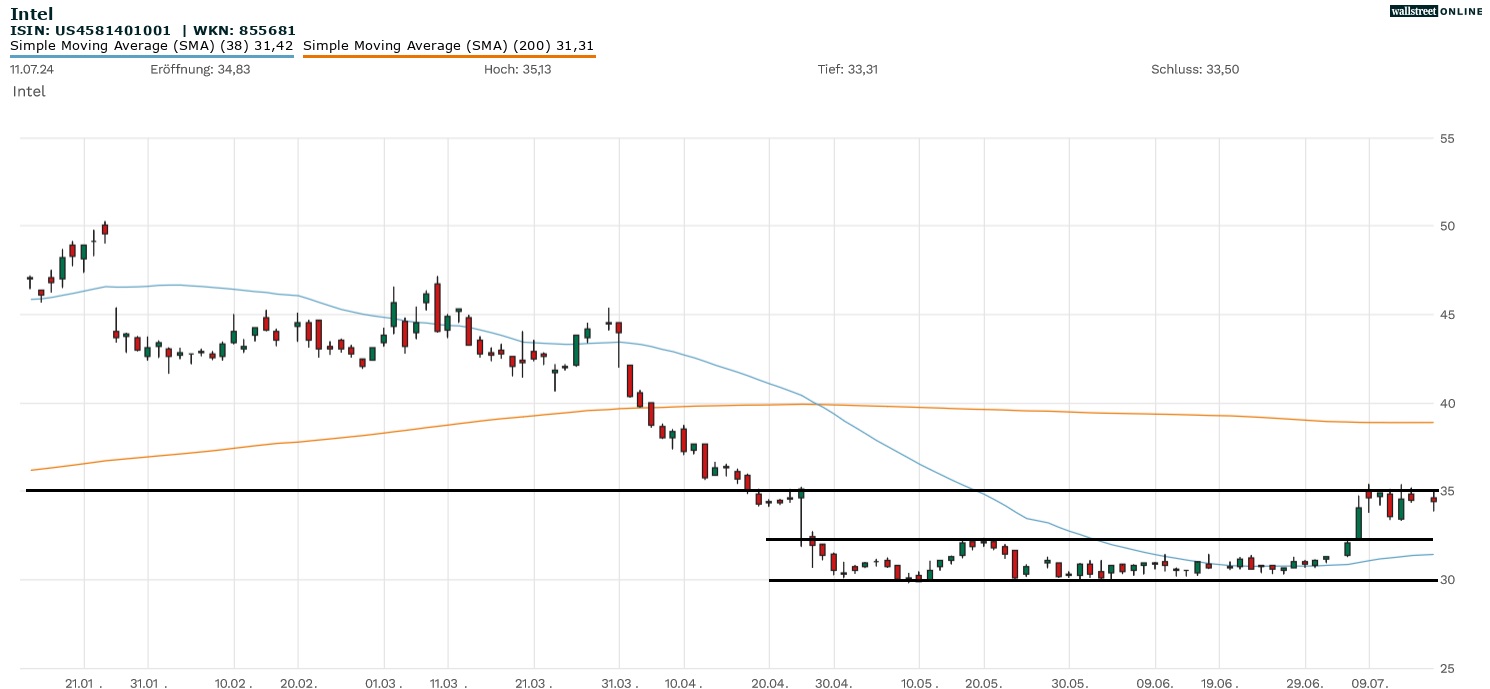Click the 40 price axis label
This screenshot has height=689, width=1490.
click(x=1447, y=404)
